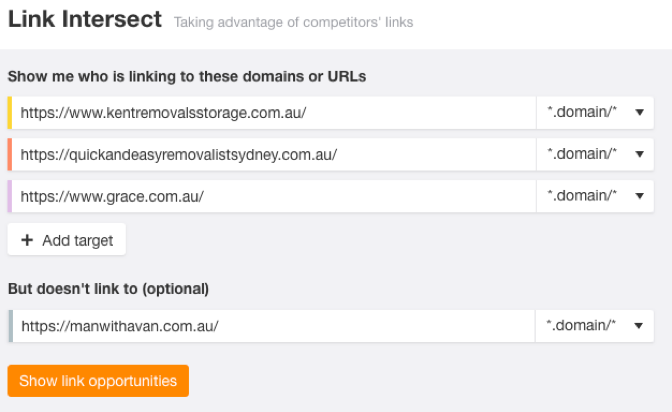The height and width of the screenshot is (412, 672).
Task: Open mode dropdown for manwithavan.com.au row
Action: coord(594,326)
